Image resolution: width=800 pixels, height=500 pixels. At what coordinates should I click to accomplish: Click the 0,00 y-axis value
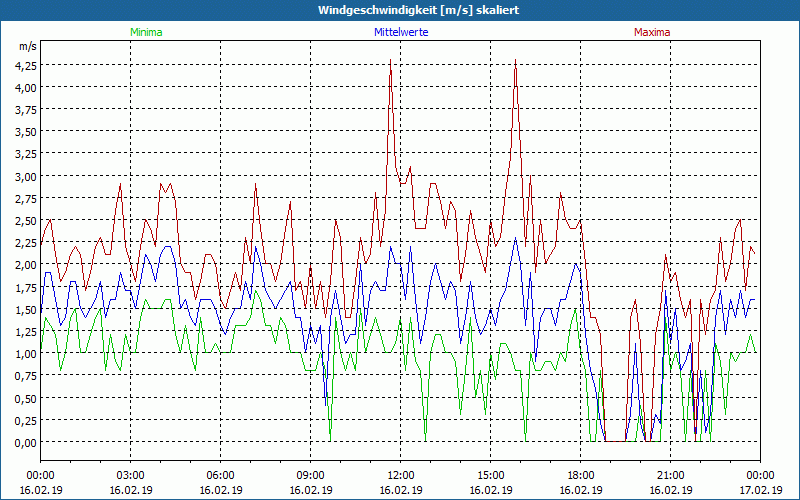click(26, 442)
